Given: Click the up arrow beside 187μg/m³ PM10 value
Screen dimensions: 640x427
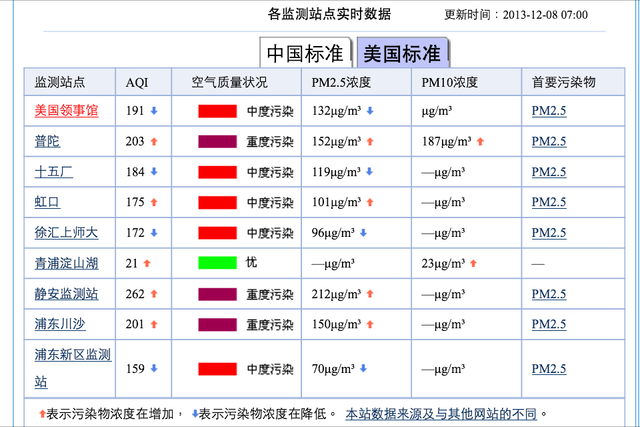Looking at the screenshot, I should pos(480,142).
